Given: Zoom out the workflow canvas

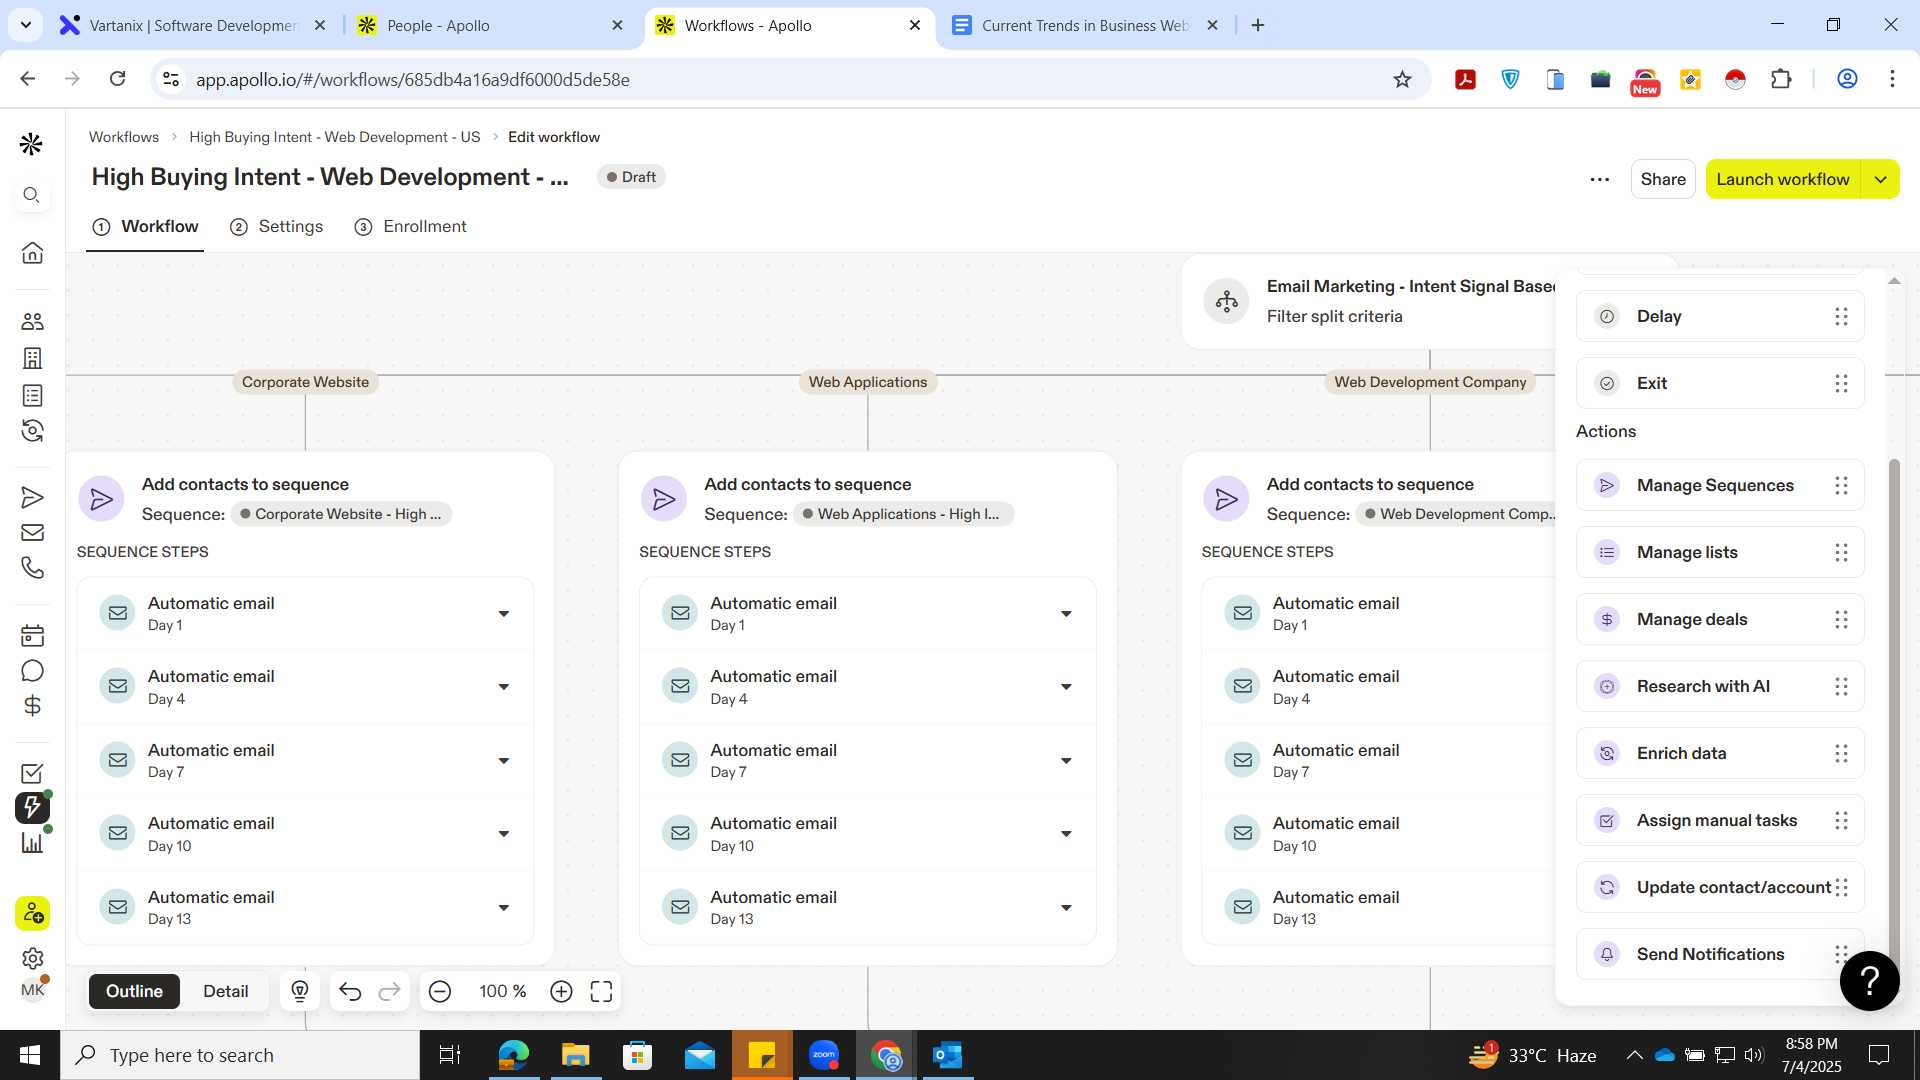Looking at the screenshot, I should coord(440,991).
